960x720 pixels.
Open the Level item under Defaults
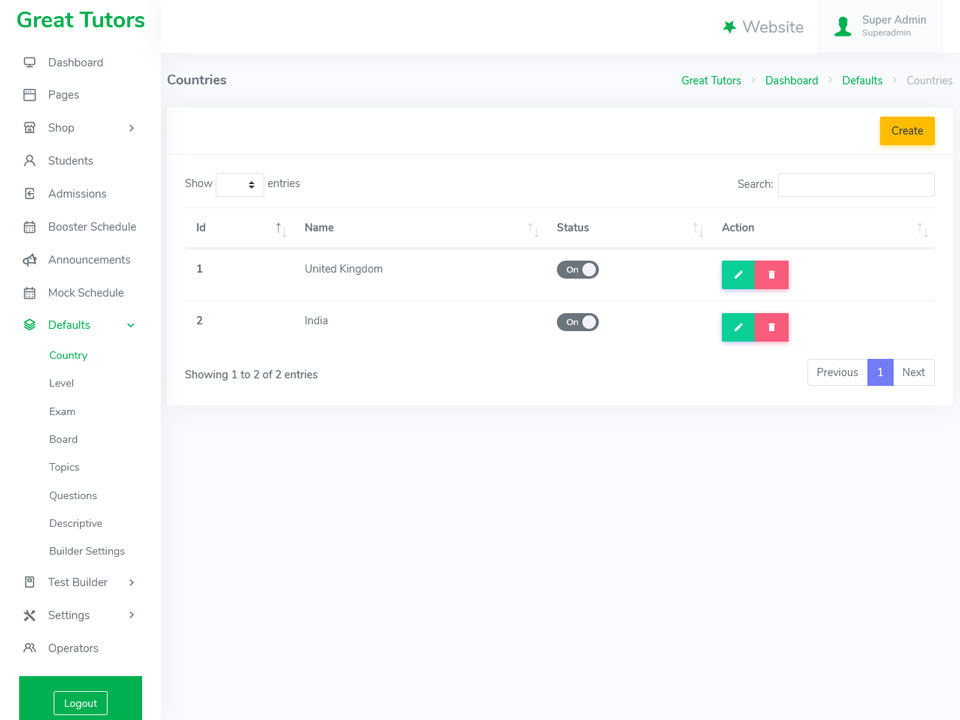tap(61, 383)
